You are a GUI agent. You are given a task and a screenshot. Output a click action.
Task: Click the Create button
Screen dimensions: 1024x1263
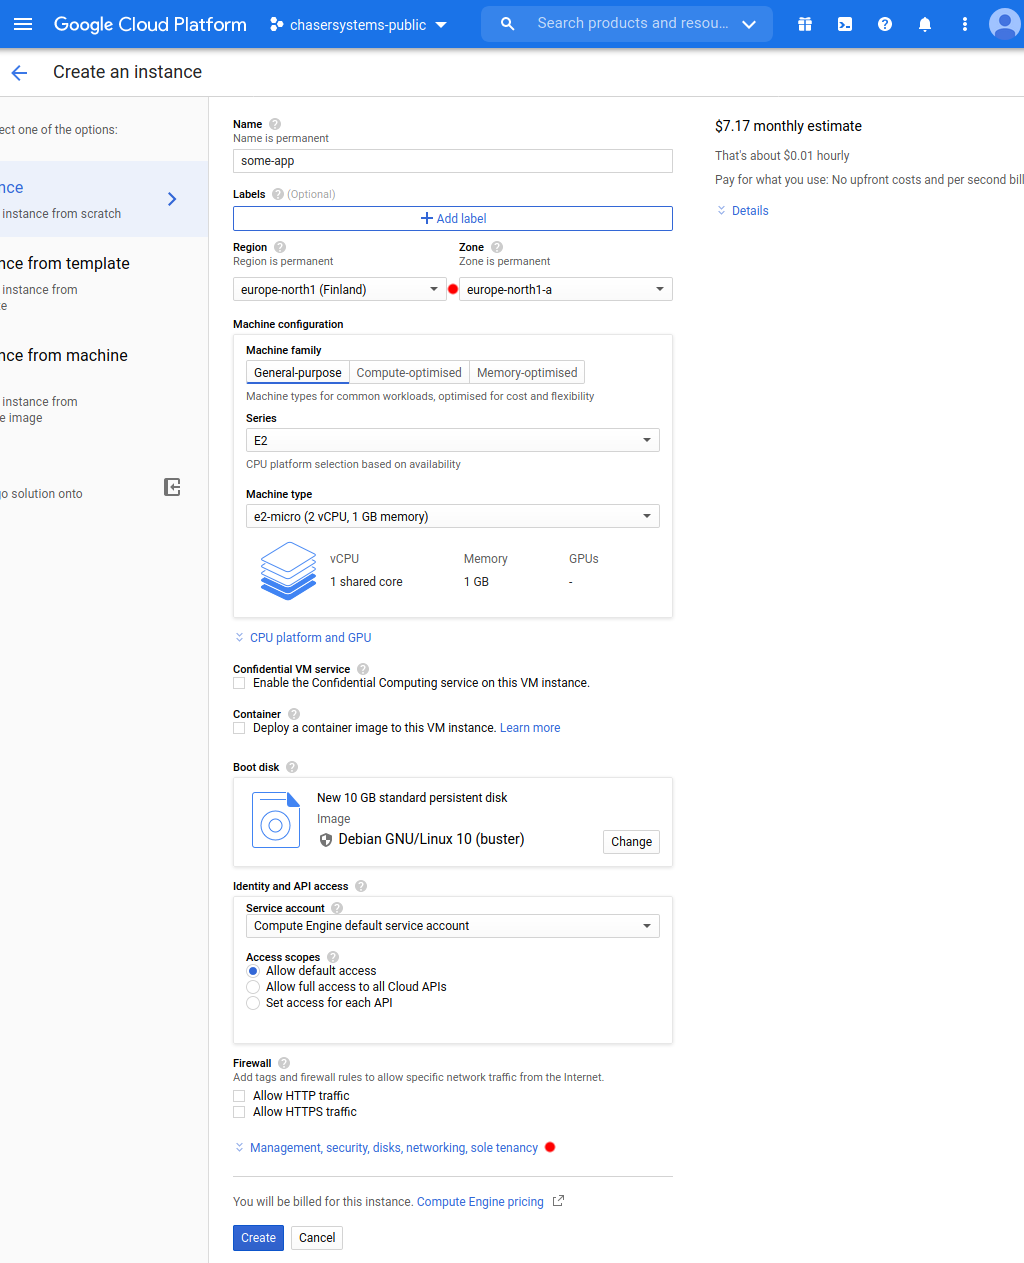pos(258,1237)
